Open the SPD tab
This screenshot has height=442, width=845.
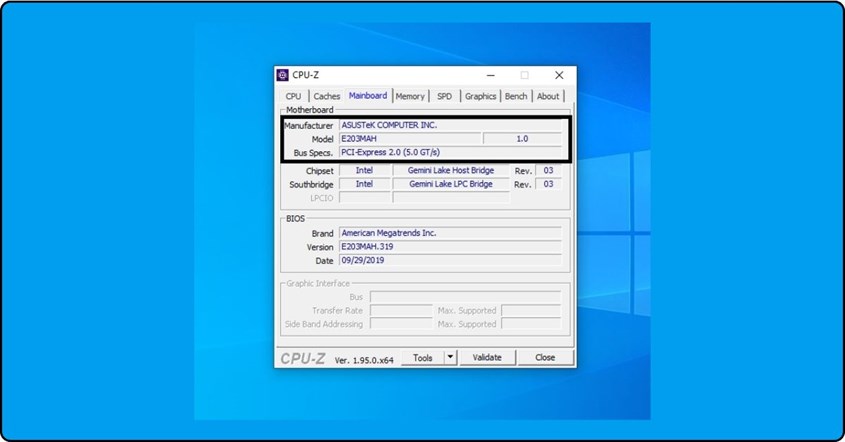click(445, 96)
